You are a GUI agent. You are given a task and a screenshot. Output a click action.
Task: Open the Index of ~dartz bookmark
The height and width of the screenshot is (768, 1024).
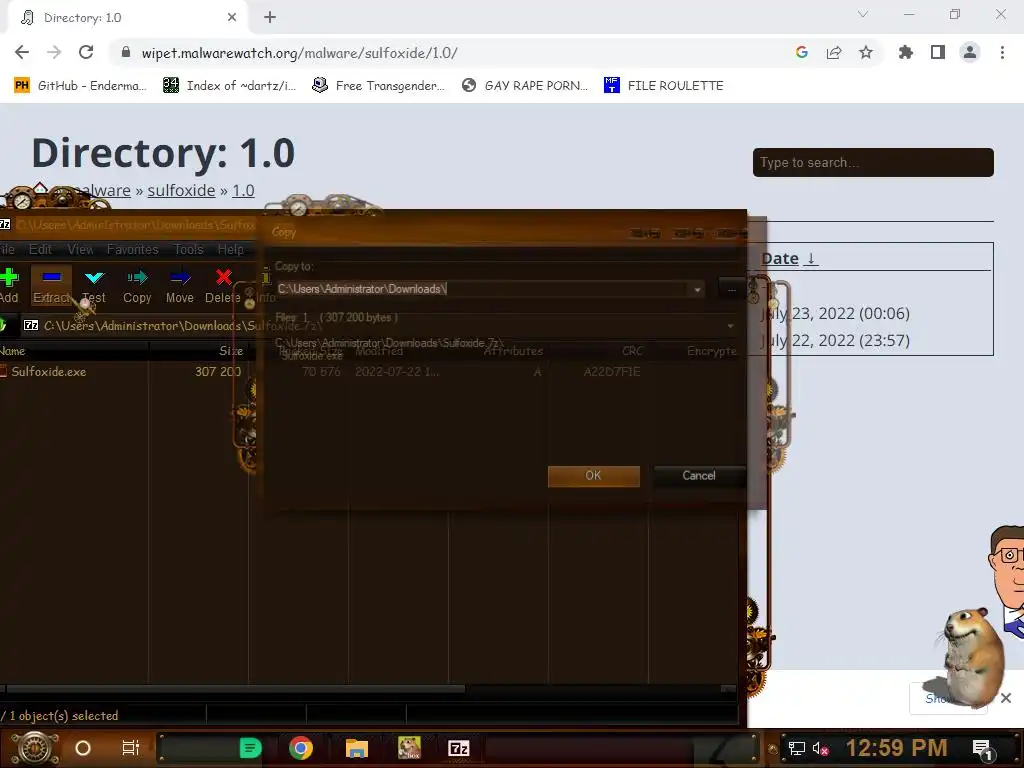tap(229, 86)
